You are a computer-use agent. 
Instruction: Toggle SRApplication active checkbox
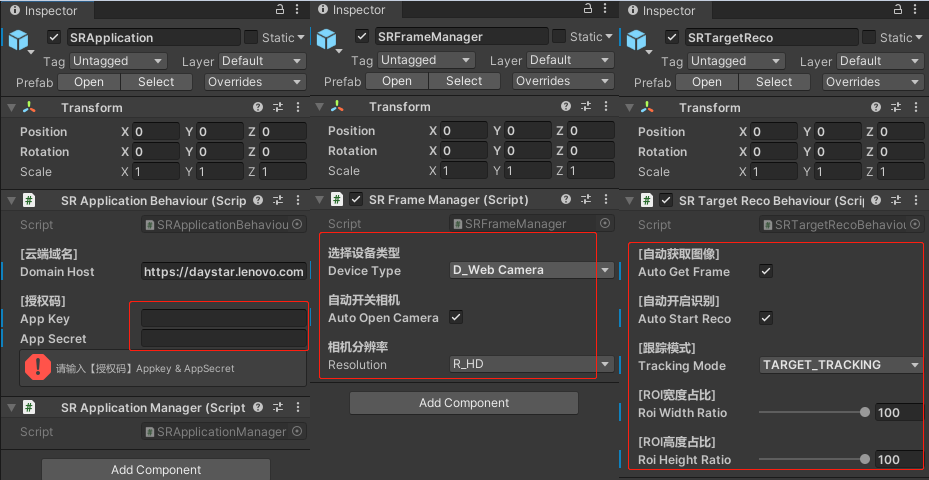coord(54,37)
